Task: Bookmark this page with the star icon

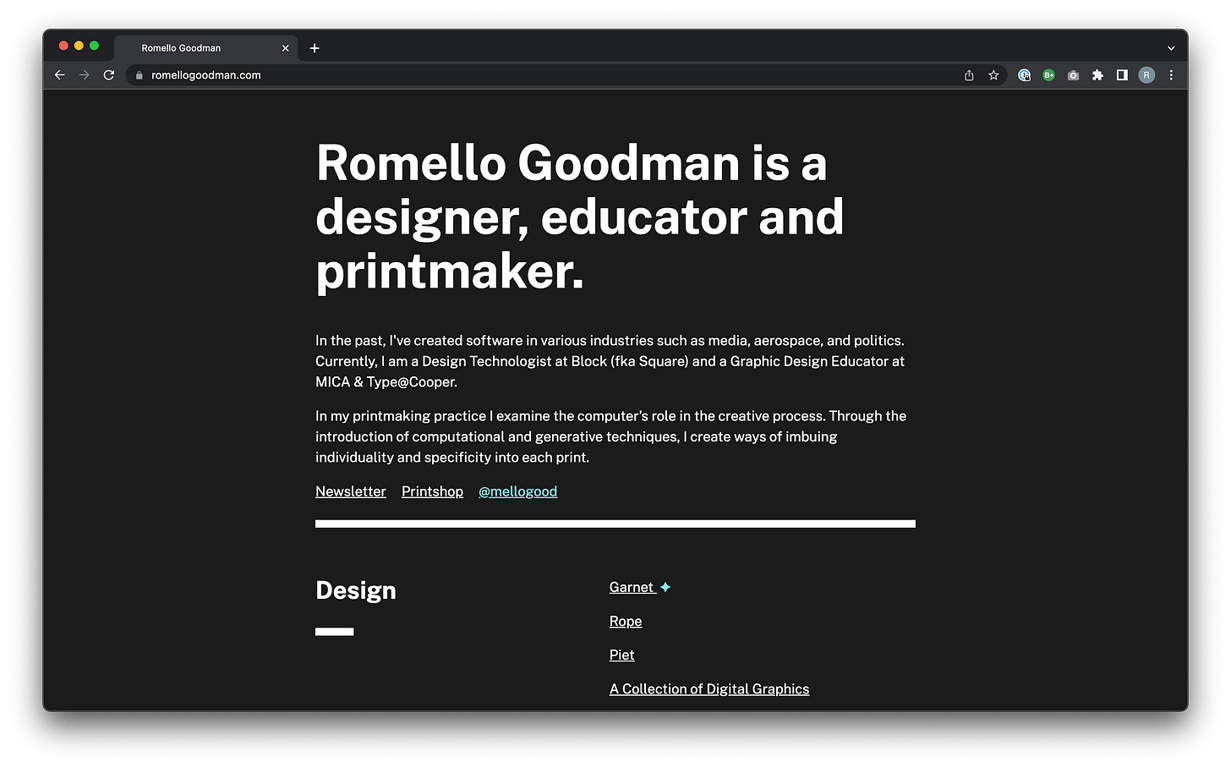Action: (993, 75)
